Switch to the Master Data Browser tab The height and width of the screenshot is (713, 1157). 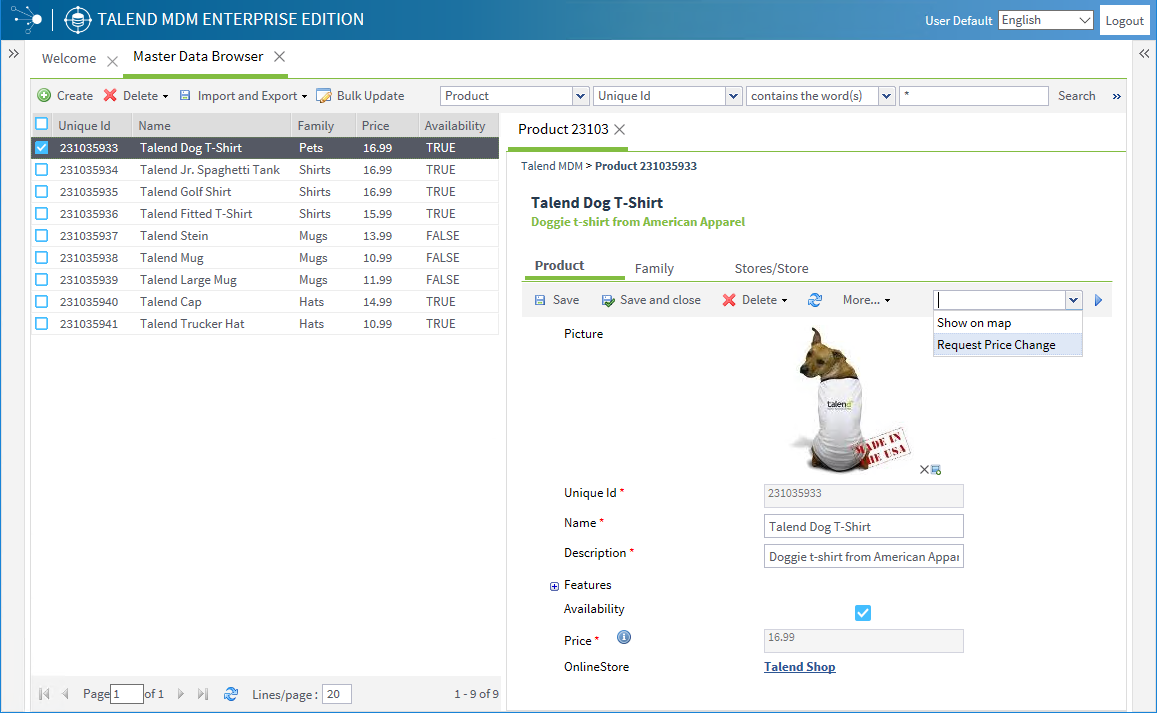tap(198, 56)
